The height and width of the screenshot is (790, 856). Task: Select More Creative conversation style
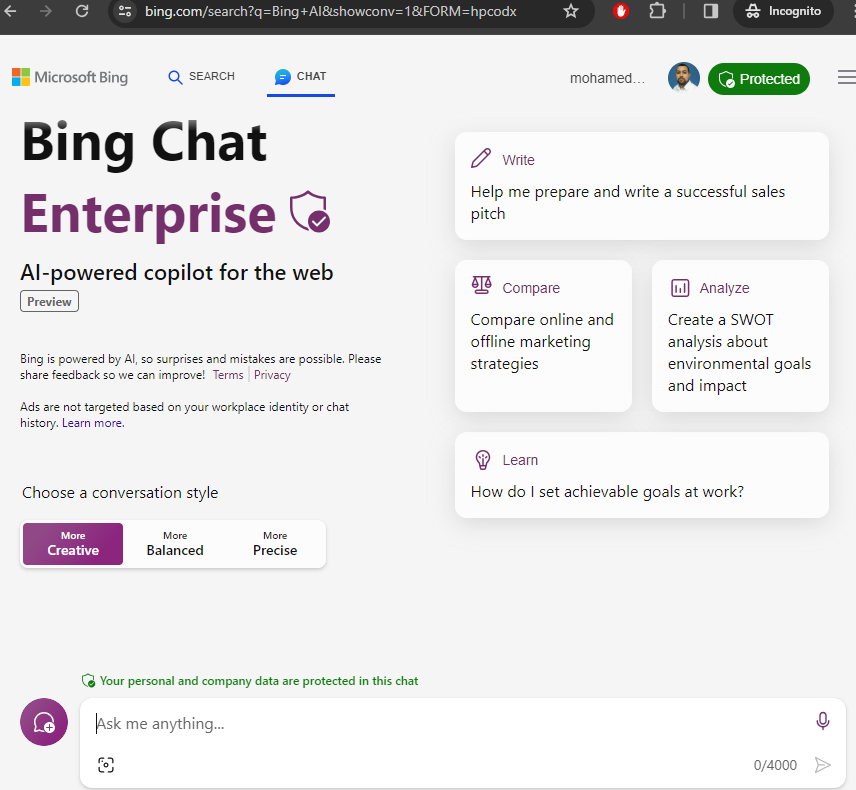tap(73, 544)
